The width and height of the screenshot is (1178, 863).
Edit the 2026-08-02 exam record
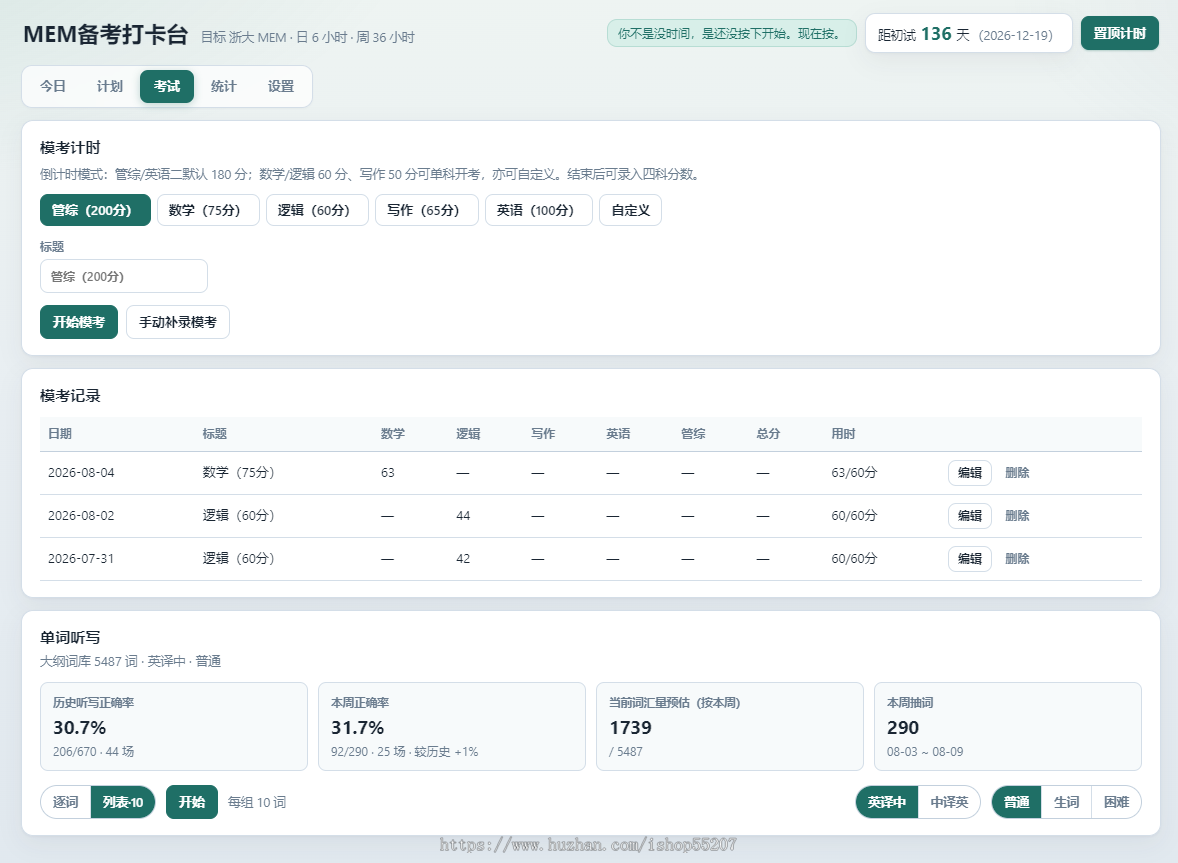tap(970, 516)
